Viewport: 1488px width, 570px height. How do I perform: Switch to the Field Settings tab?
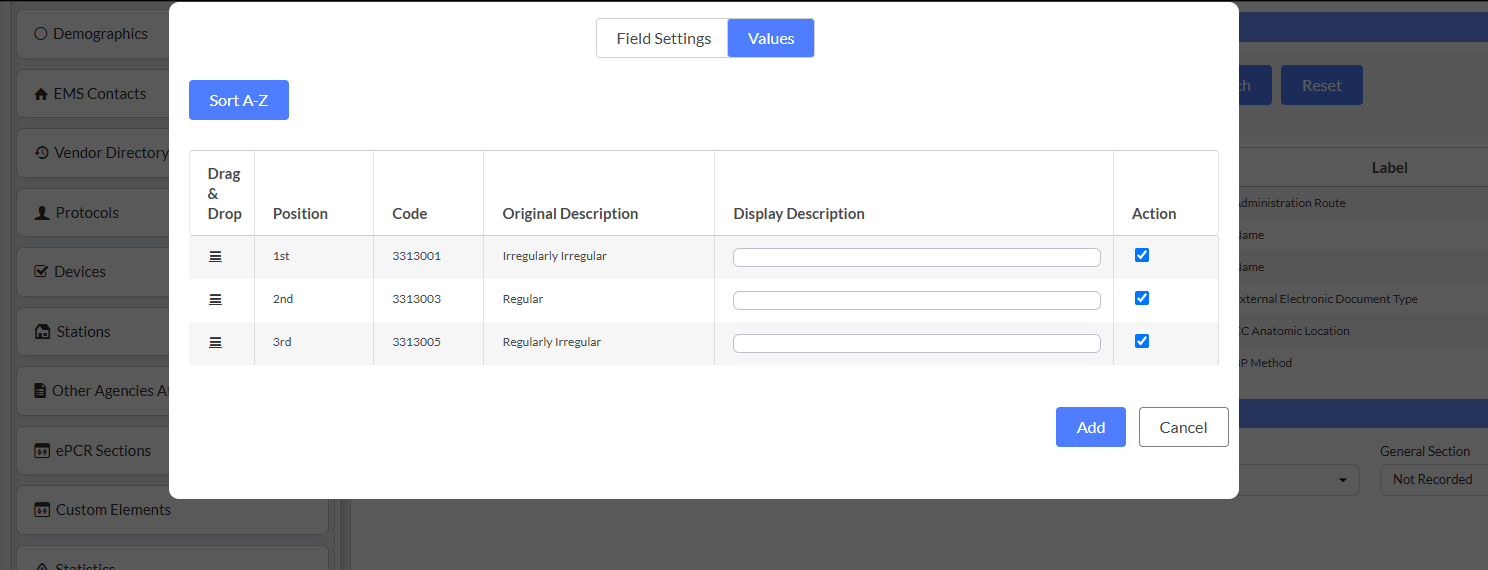663,38
